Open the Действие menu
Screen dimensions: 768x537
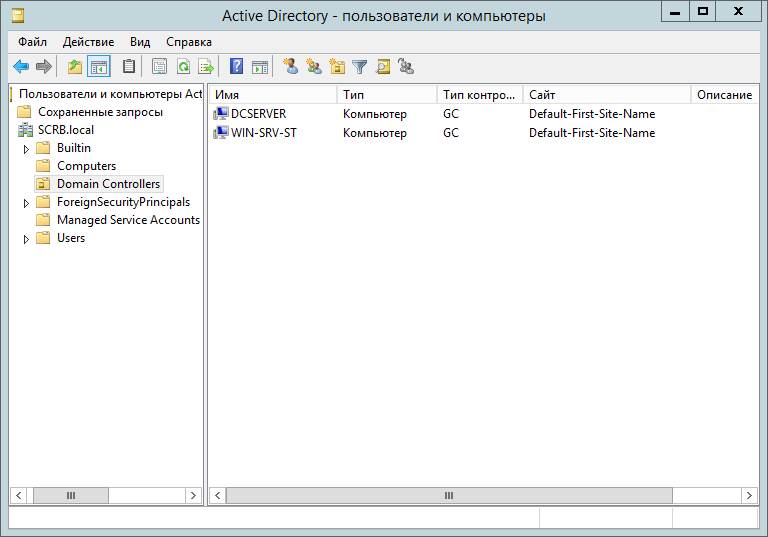88,42
